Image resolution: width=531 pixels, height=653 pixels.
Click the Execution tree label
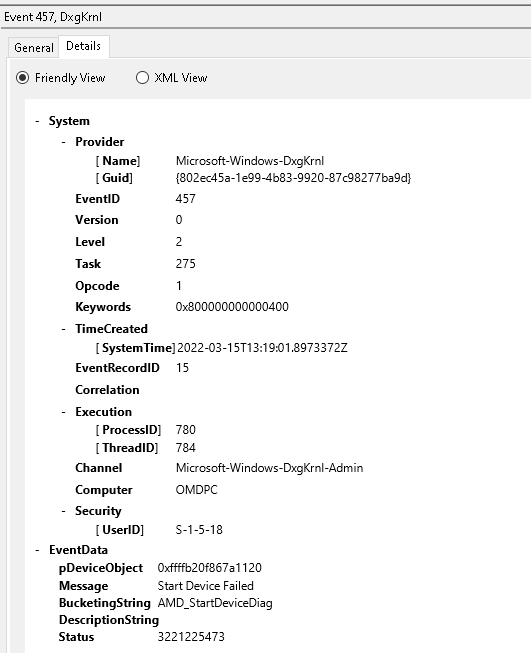pyautogui.click(x=103, y=411)
